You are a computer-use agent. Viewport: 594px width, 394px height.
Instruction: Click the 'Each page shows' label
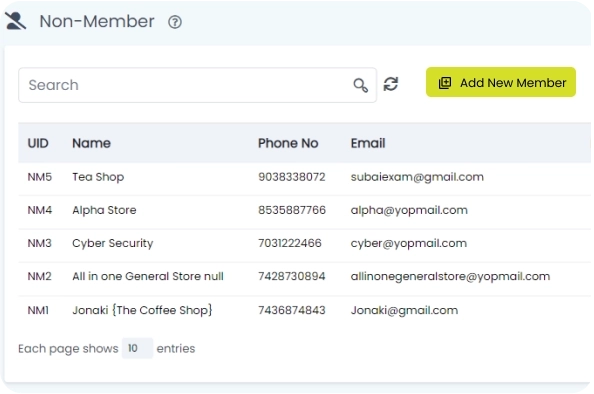point(68,349)
